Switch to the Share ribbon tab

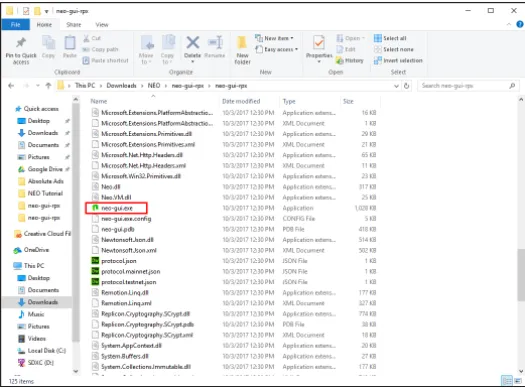click(73, 24)
